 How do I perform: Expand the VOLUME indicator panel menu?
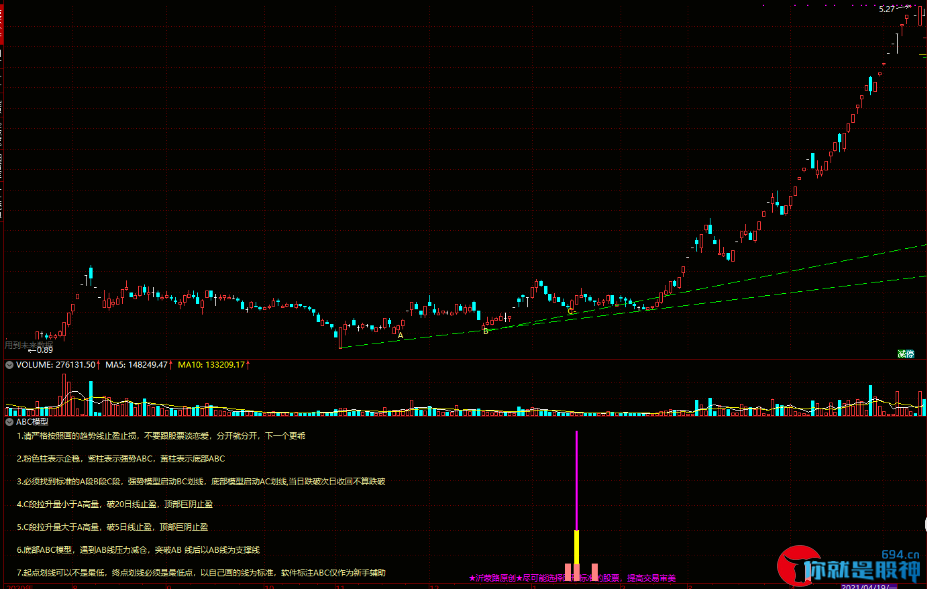coord(9,365)
